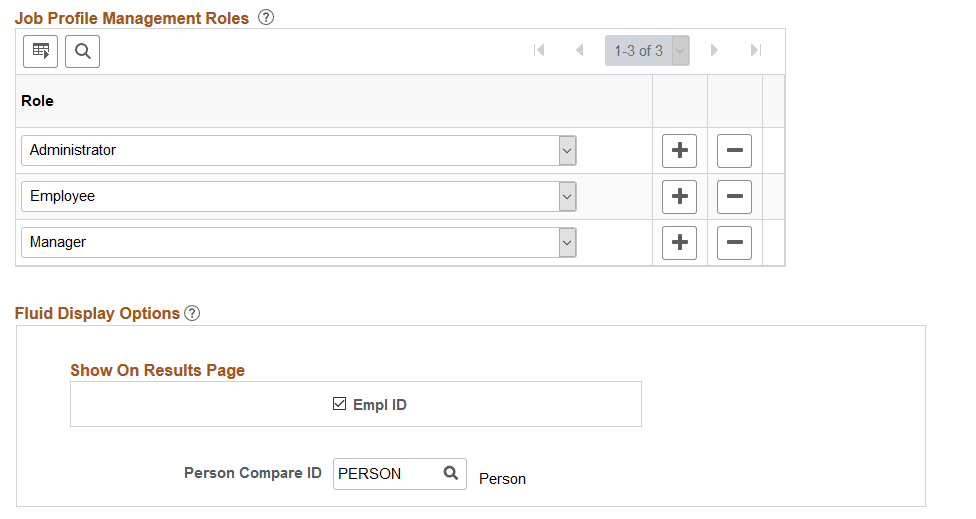The image size is (976, 519).
Task: Add a row after Employee role
Action: (x=679, y=197)
